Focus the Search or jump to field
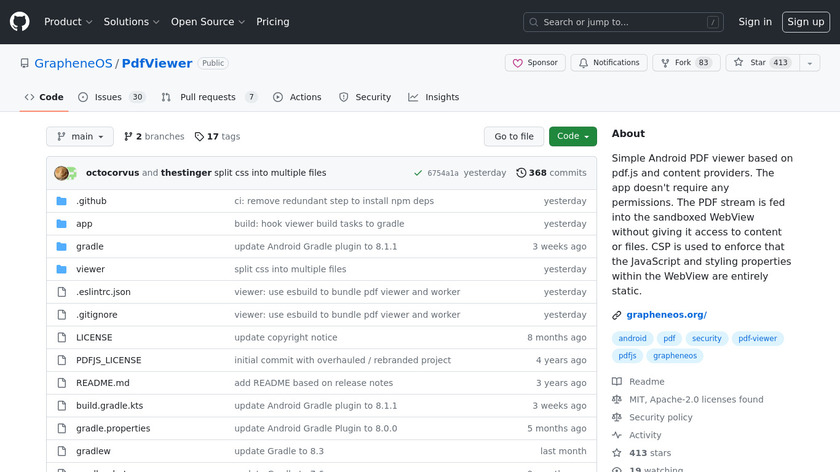Image resolution: width=840 pixels, height=472 pixels. [623, 22]
